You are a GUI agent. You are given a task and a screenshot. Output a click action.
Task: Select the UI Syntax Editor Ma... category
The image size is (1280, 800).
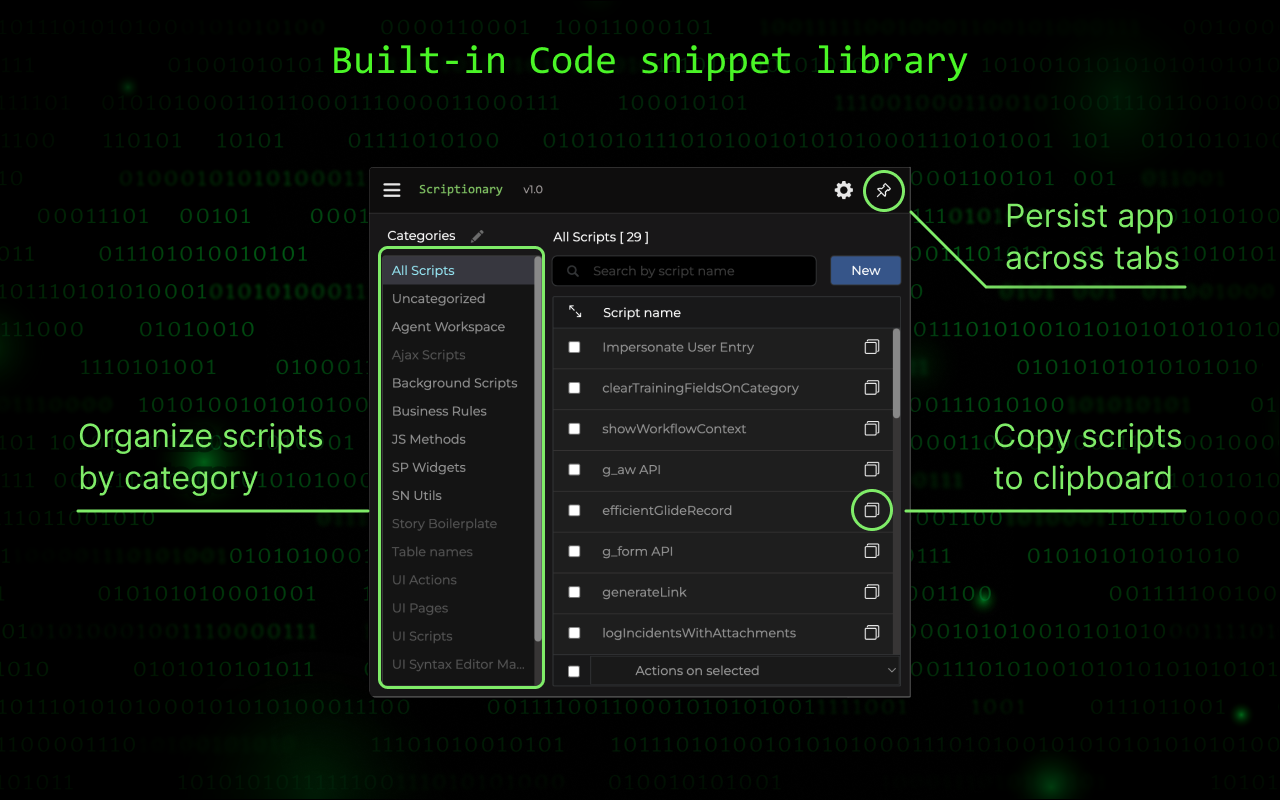459,664
